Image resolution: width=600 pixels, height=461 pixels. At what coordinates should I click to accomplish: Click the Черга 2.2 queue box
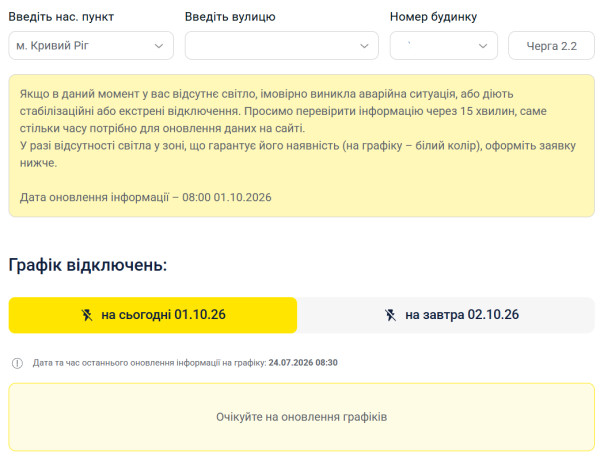[x=551, y=46]
